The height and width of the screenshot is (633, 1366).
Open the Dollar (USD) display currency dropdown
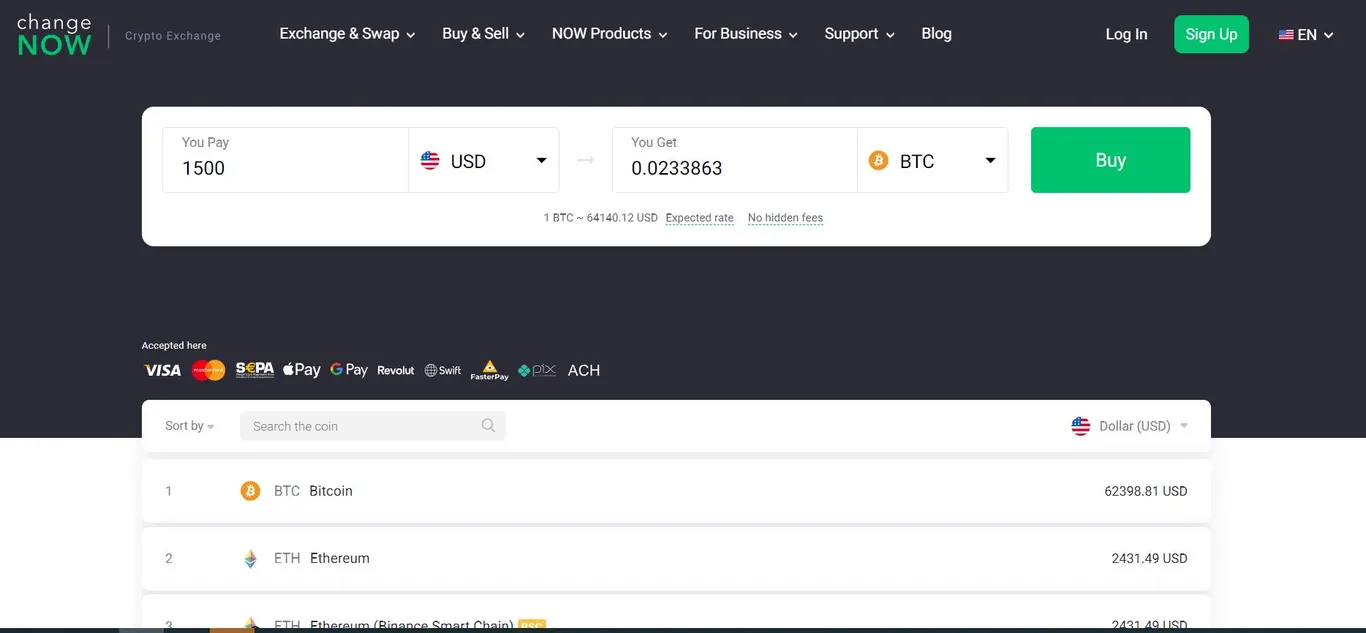[x=1130, y=426]
